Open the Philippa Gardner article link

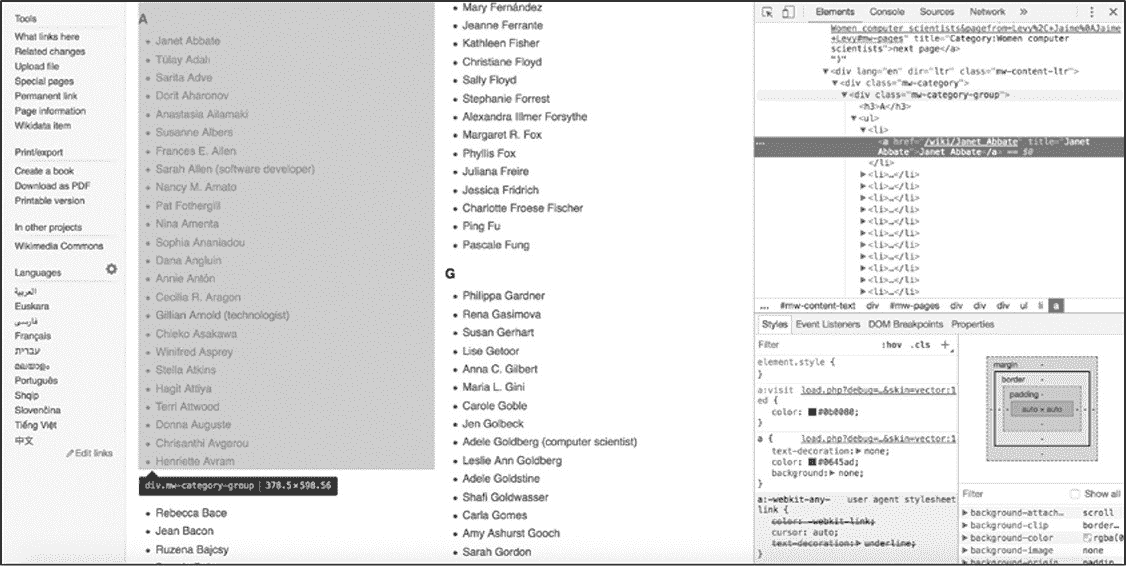point(503,296)
